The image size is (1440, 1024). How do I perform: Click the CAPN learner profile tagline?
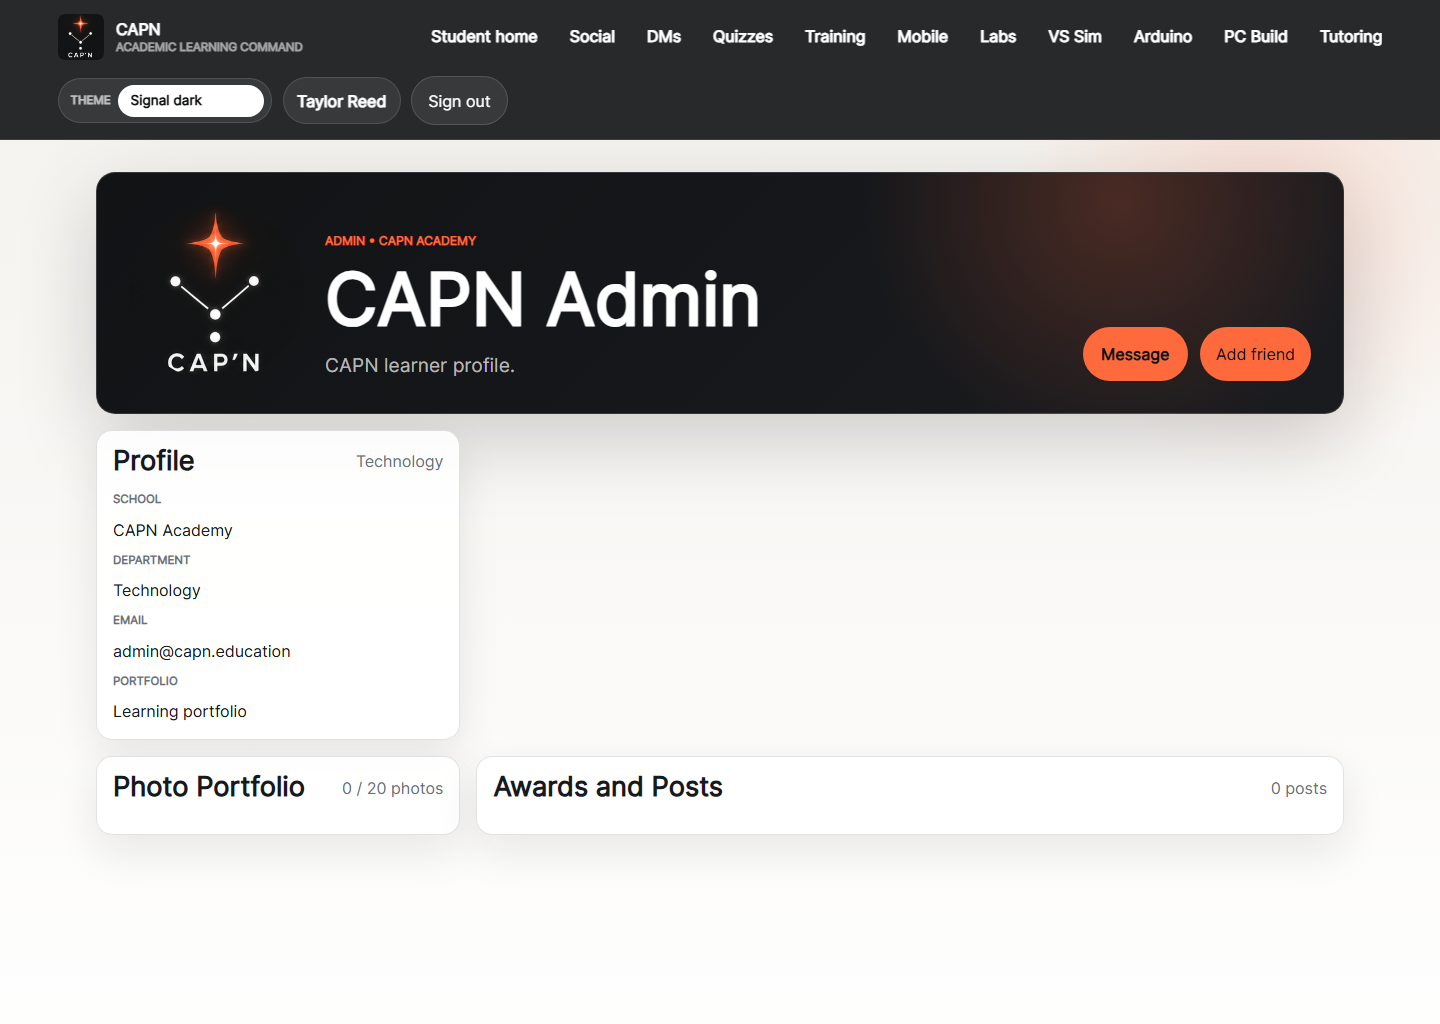point(420,365)
